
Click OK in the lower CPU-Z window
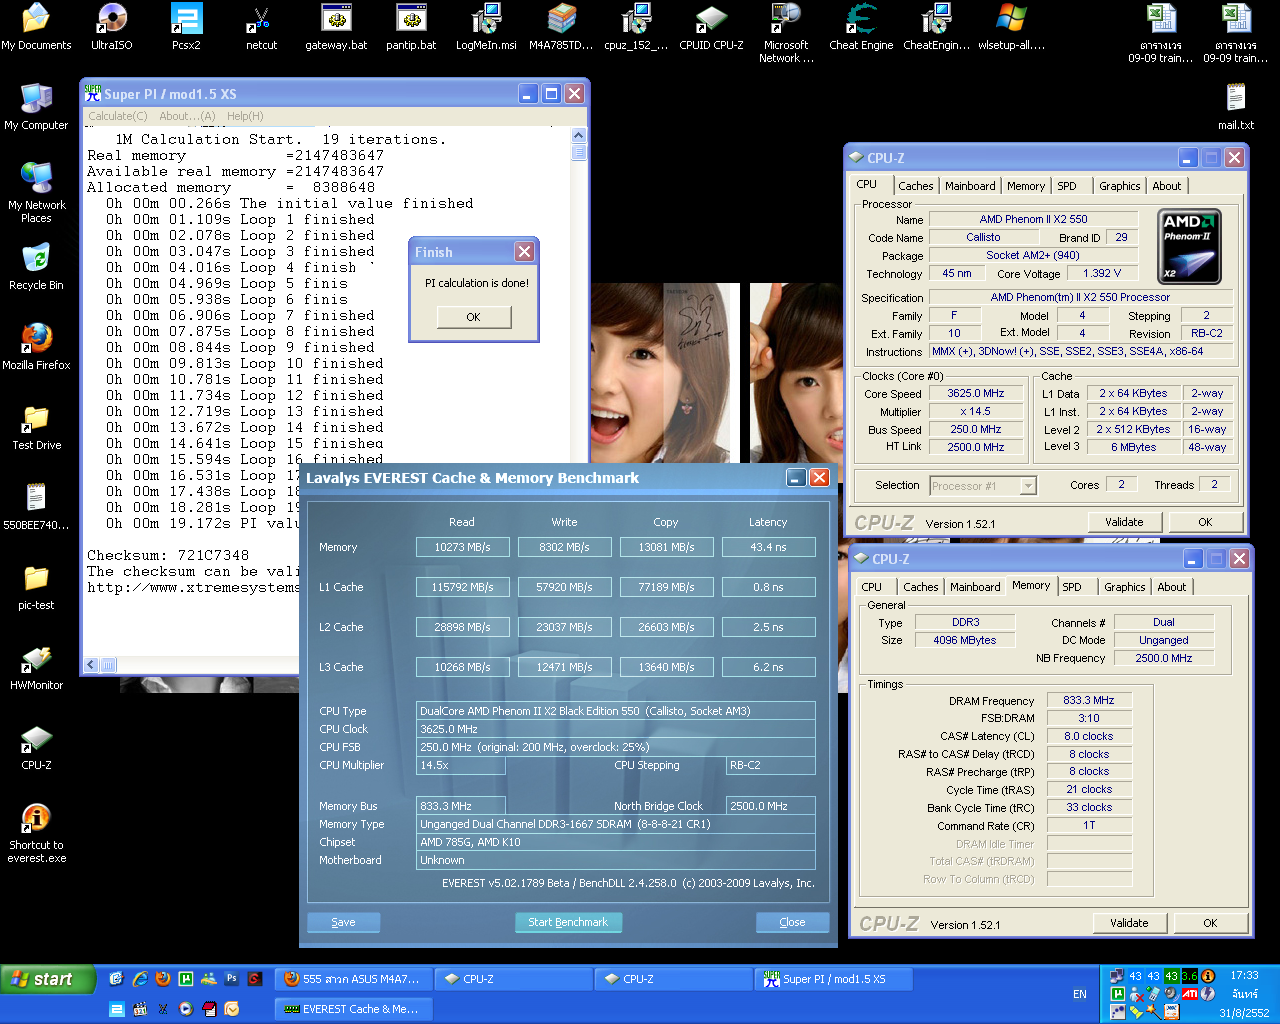click(x=1210, y=923)
